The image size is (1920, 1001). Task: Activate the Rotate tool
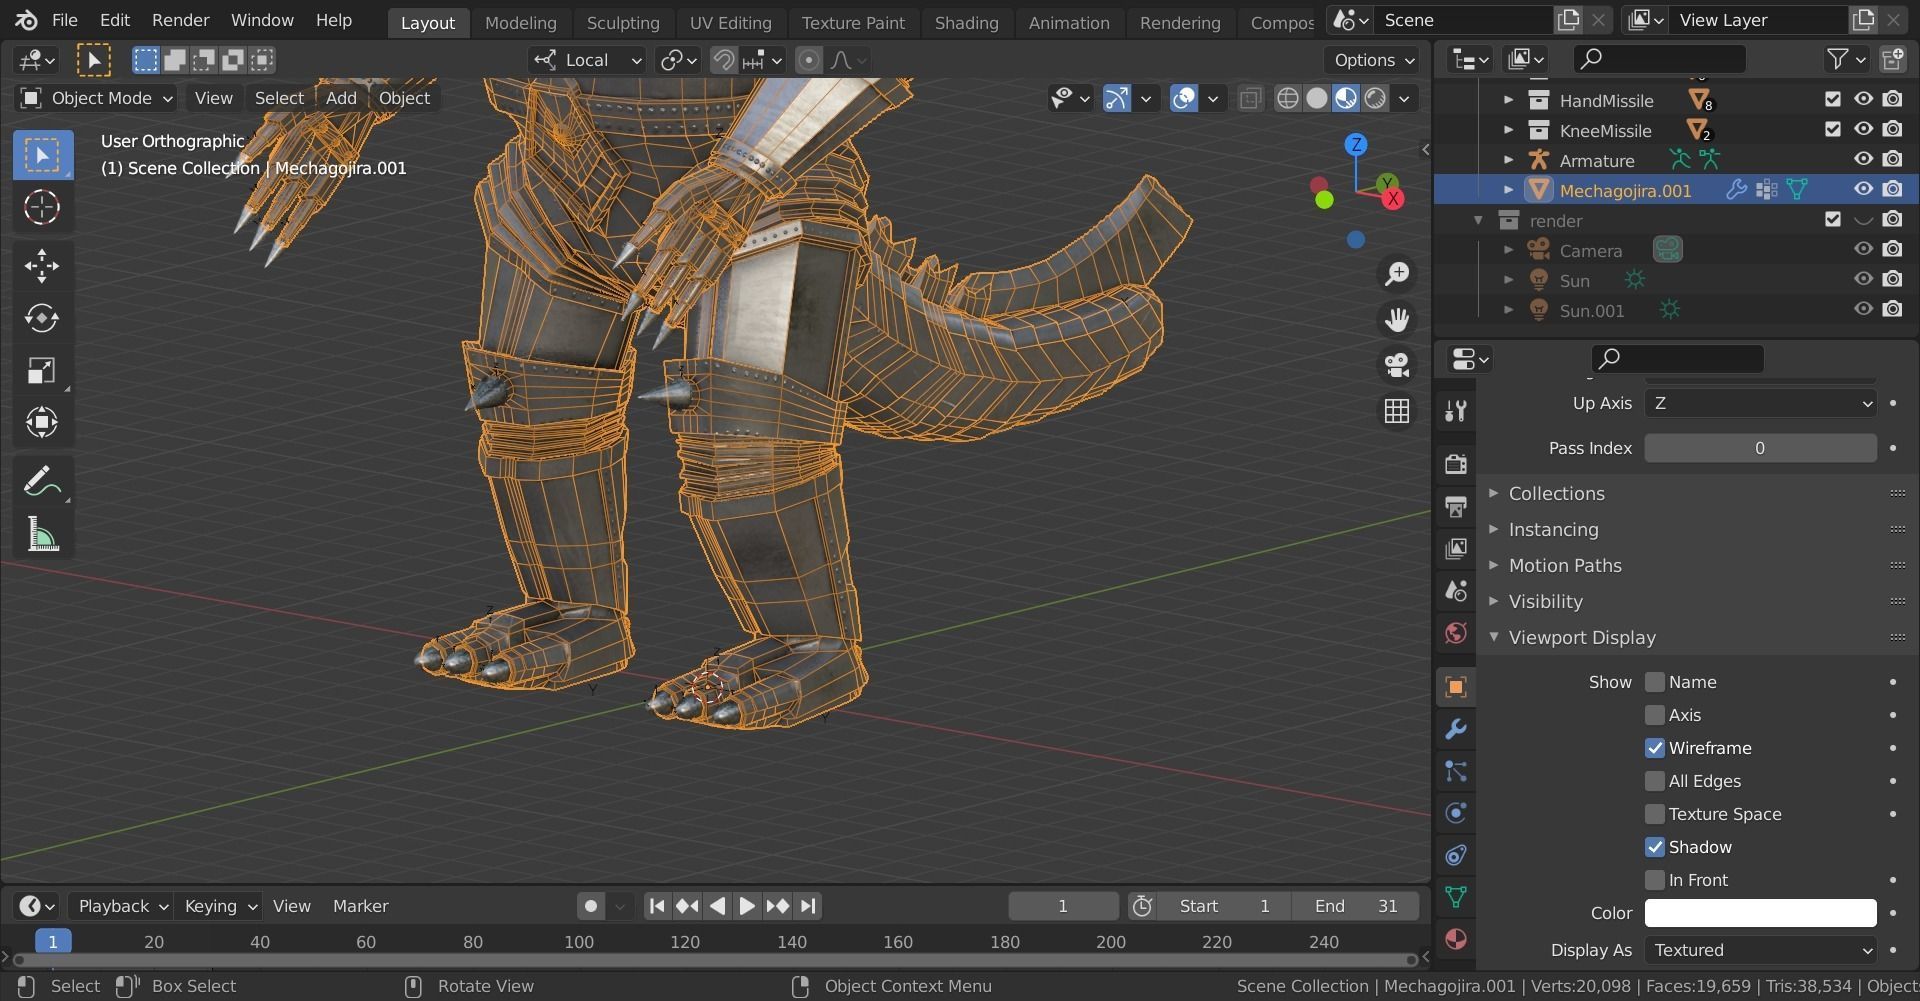pyautogui.click(x=42, y=318)
